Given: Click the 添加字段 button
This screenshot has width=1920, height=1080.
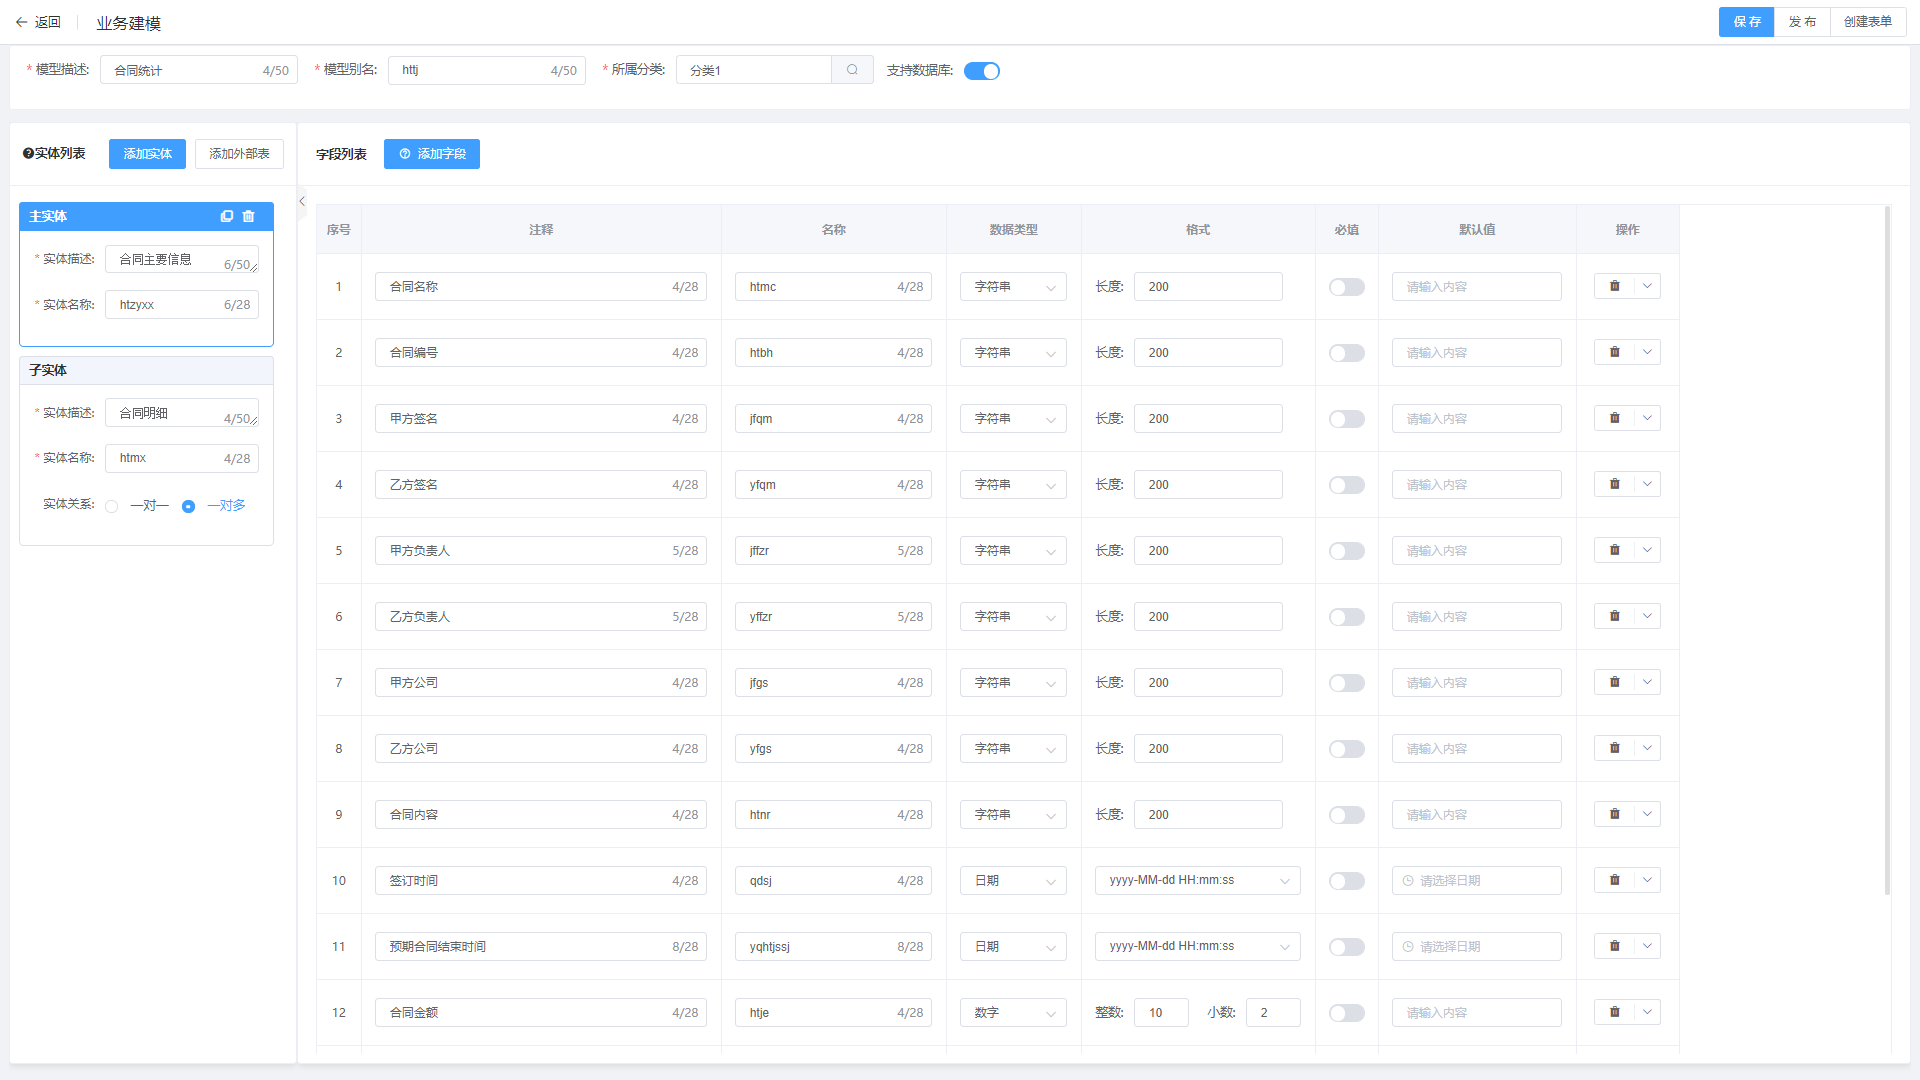Looking at the screenshot, I should coord(432,154).
